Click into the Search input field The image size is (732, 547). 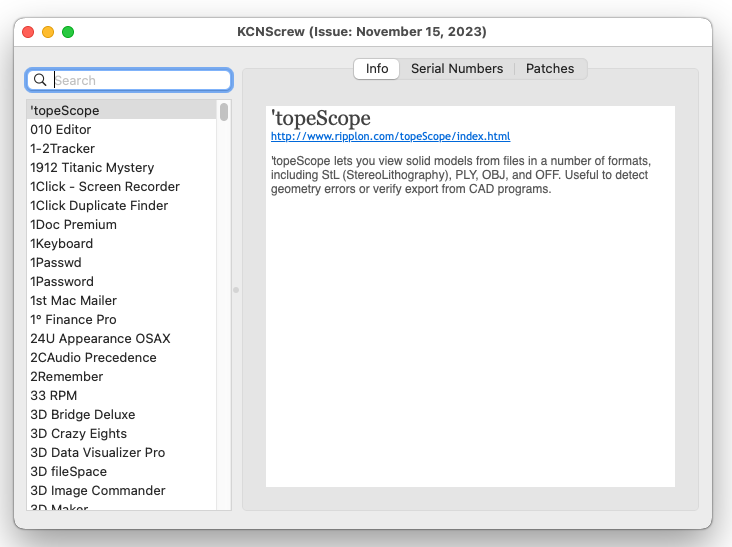click(138, 80)
